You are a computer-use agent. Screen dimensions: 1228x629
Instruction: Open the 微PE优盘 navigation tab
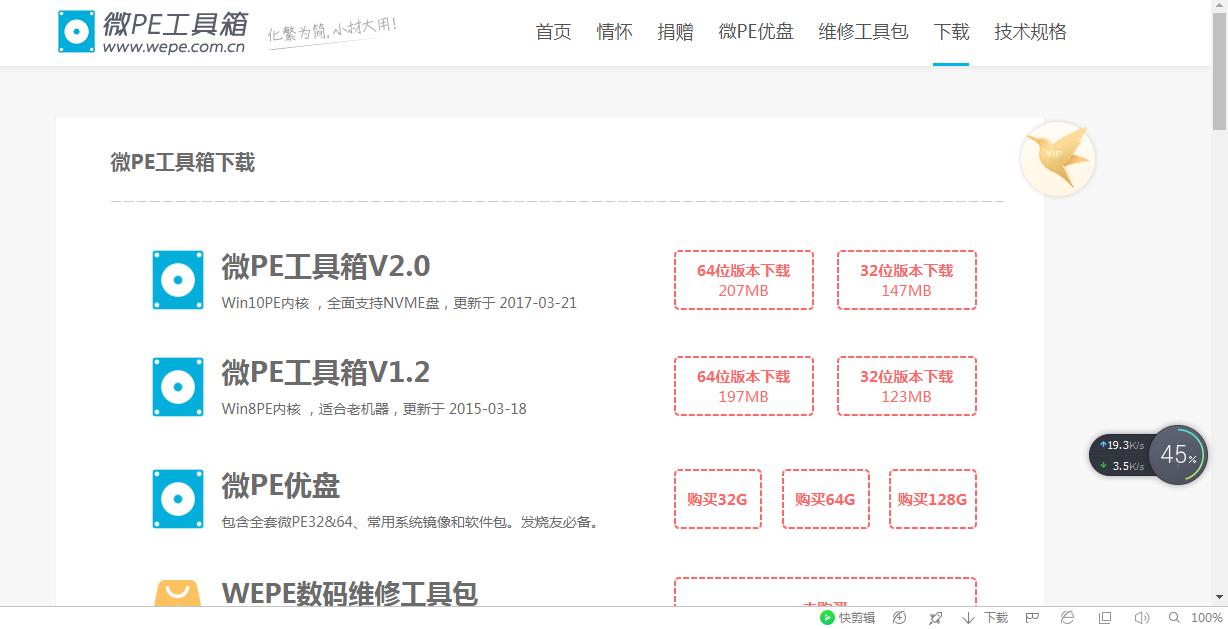(x=756, y=32)
